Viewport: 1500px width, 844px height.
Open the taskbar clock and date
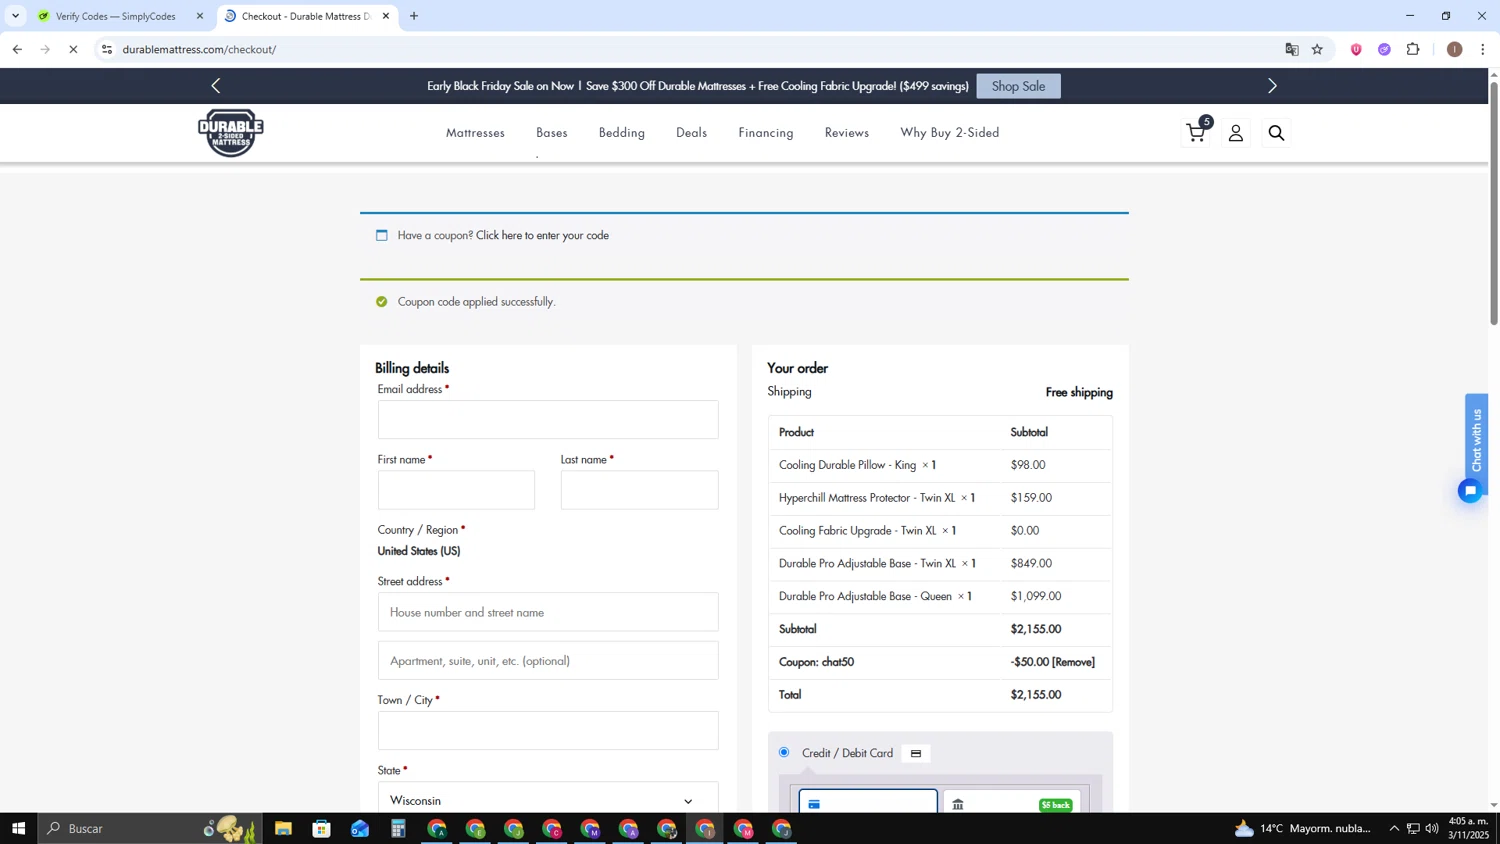1468,828
